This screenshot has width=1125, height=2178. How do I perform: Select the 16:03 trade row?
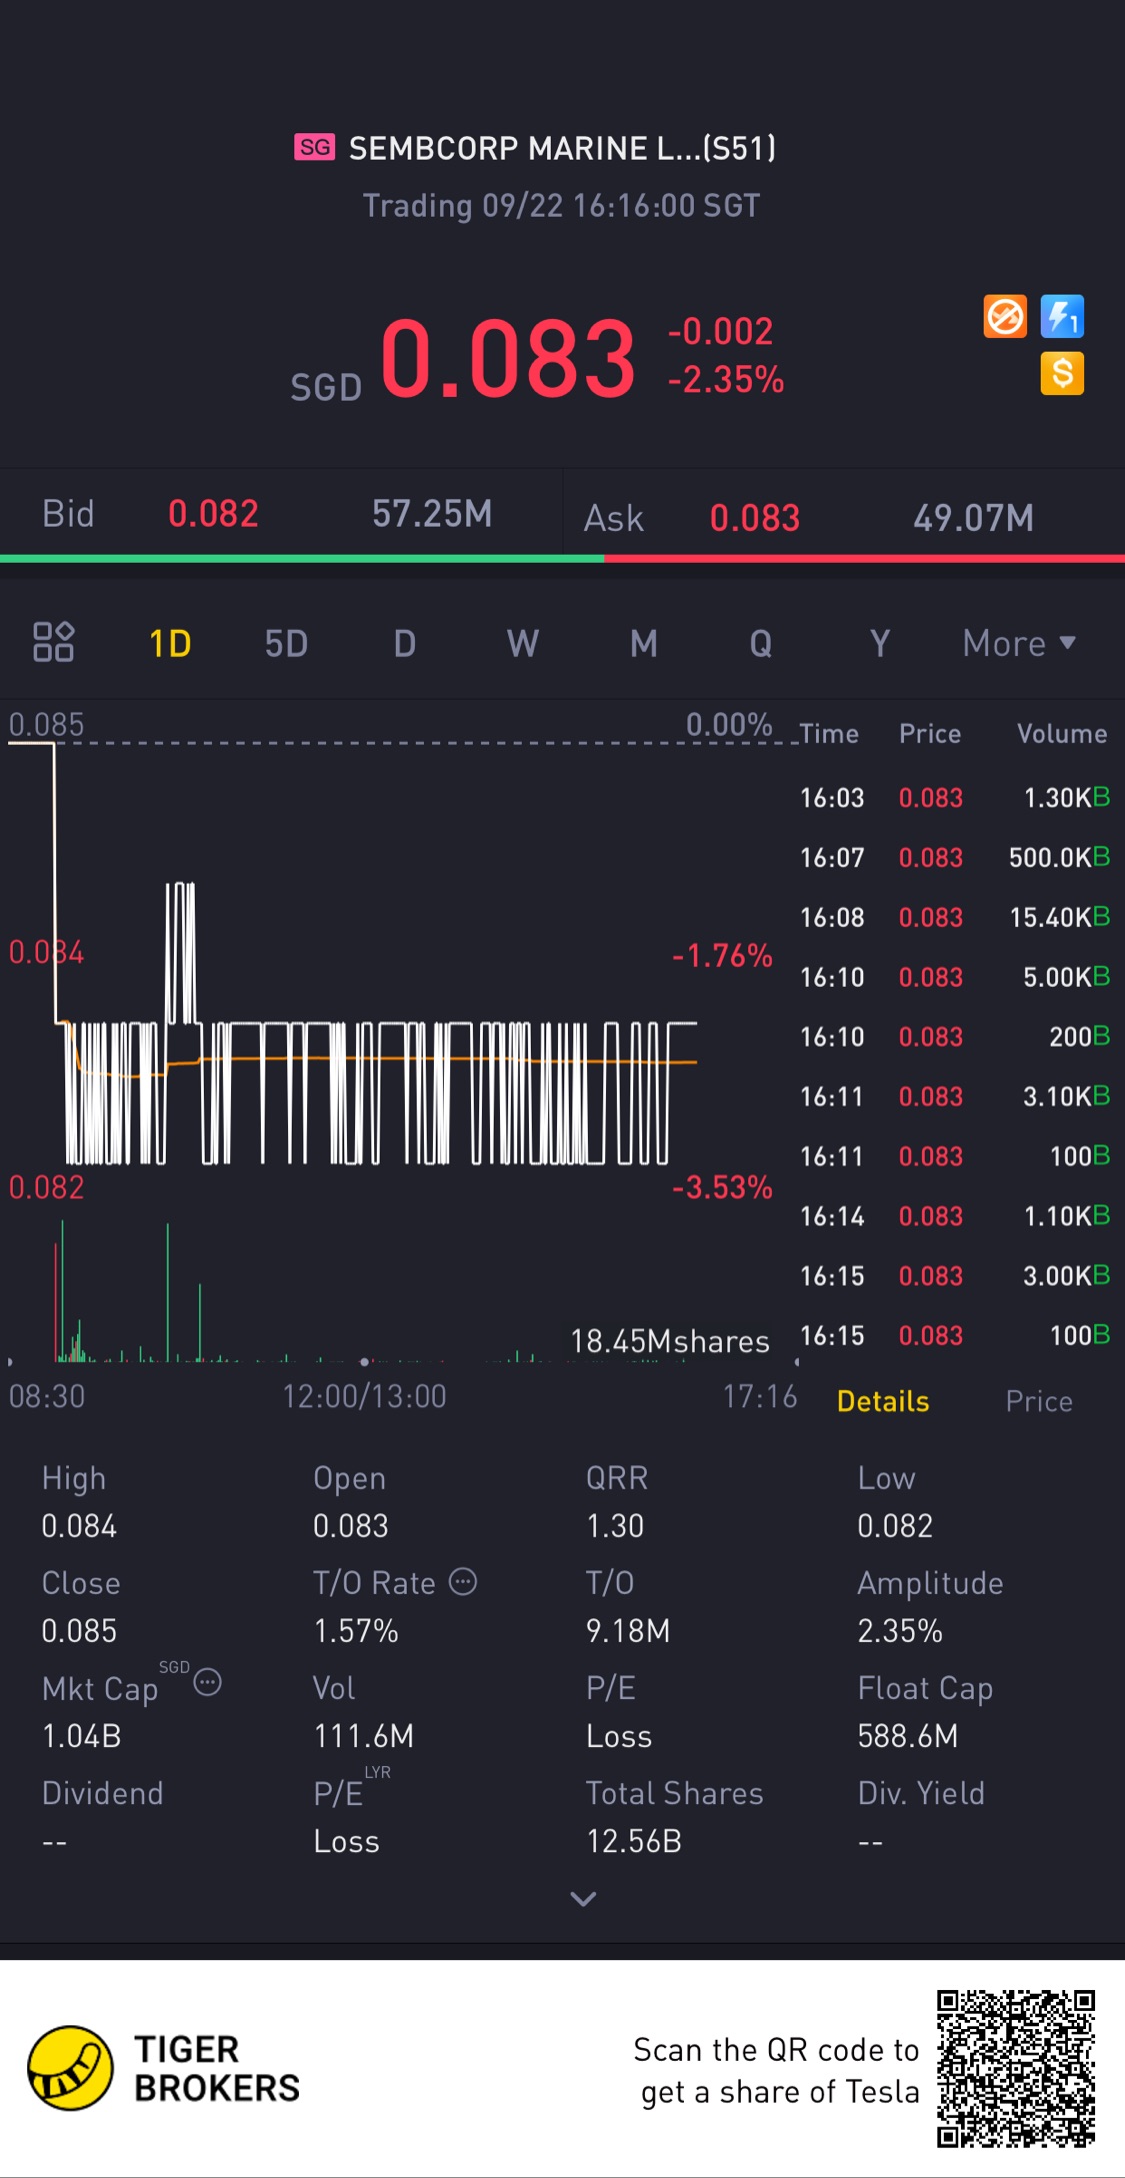point(955,797)
